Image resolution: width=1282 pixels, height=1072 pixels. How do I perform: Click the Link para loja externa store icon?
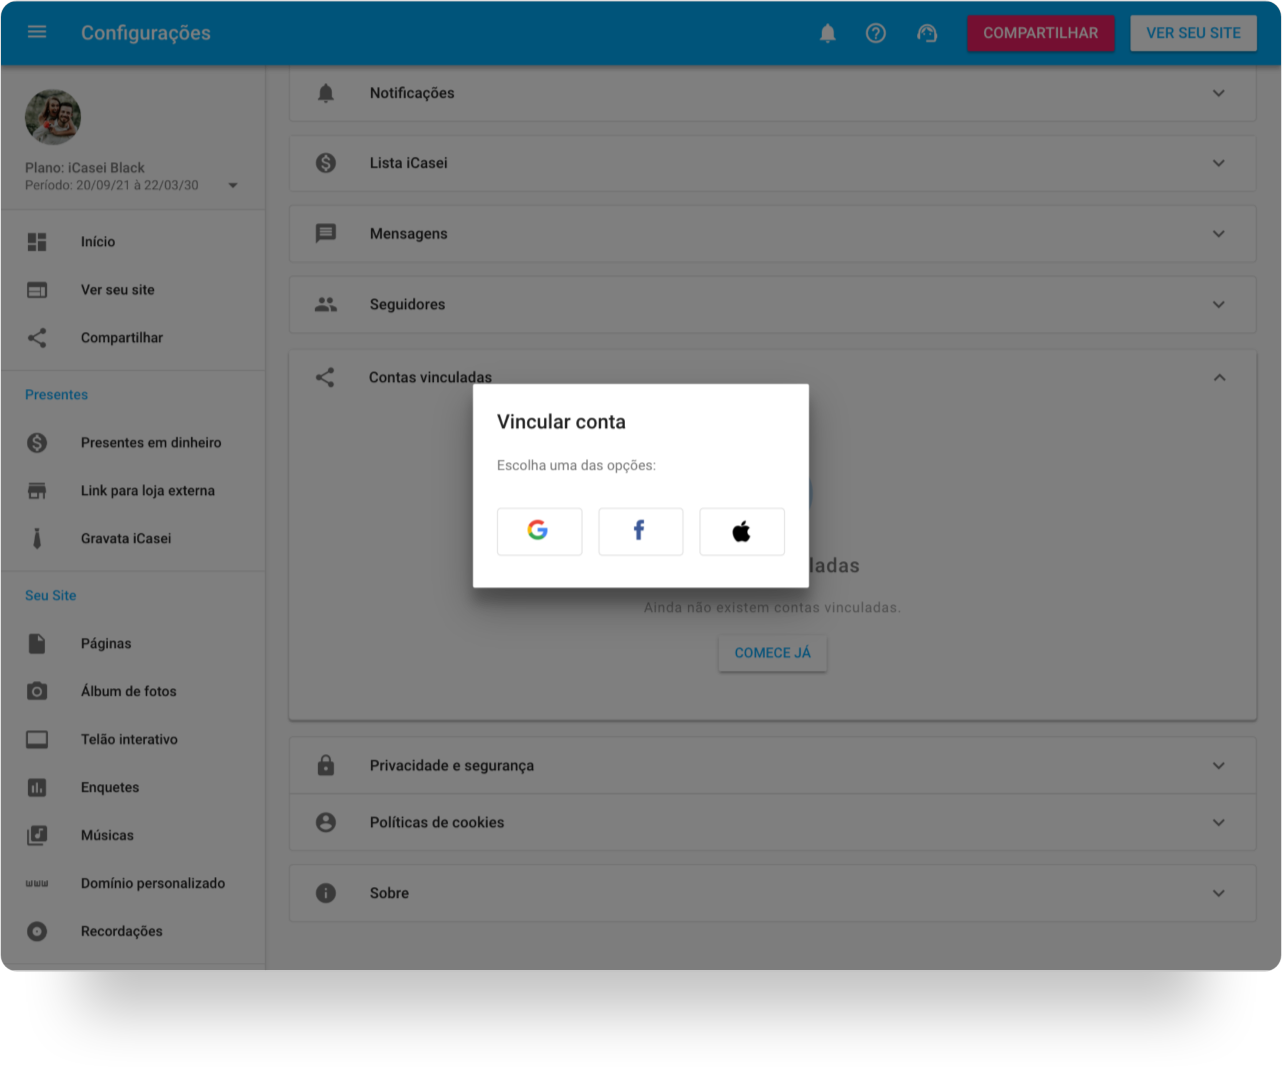pyautogui.click(x=37, y=491)
